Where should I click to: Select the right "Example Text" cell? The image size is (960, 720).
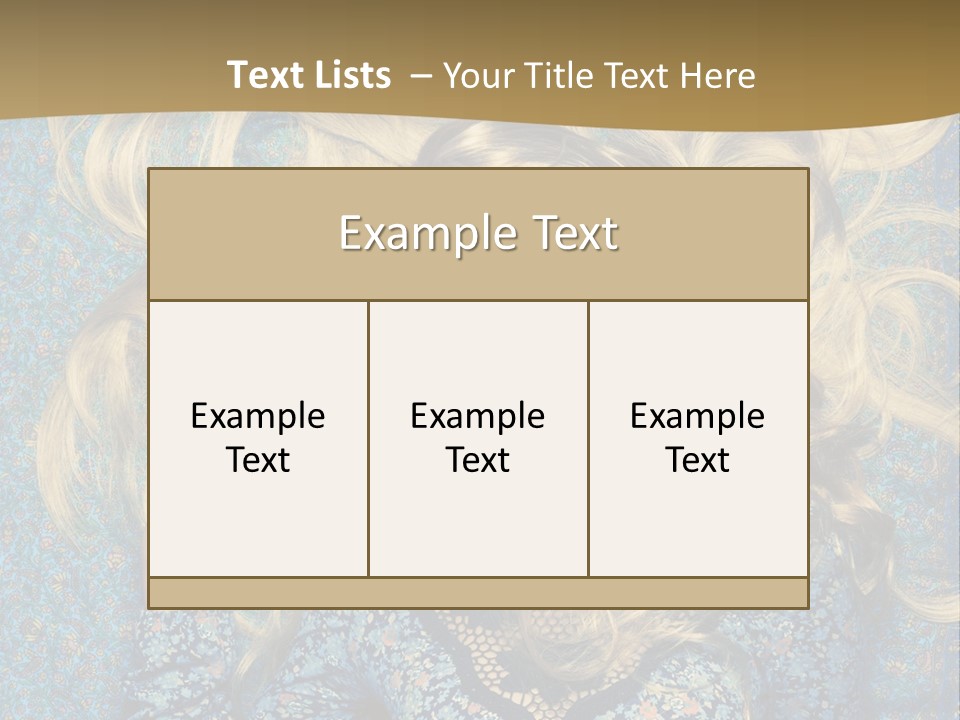(x=698, y=438)
